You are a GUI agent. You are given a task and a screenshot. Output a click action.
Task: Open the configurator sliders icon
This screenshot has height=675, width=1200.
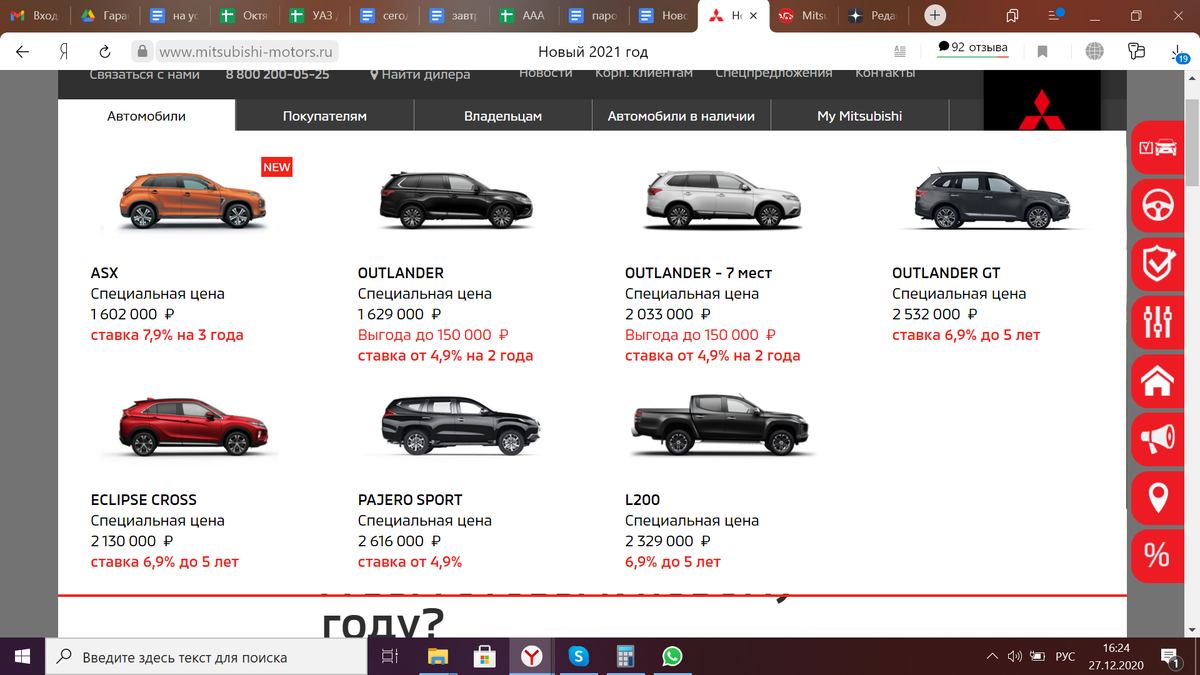point(1157,323)
